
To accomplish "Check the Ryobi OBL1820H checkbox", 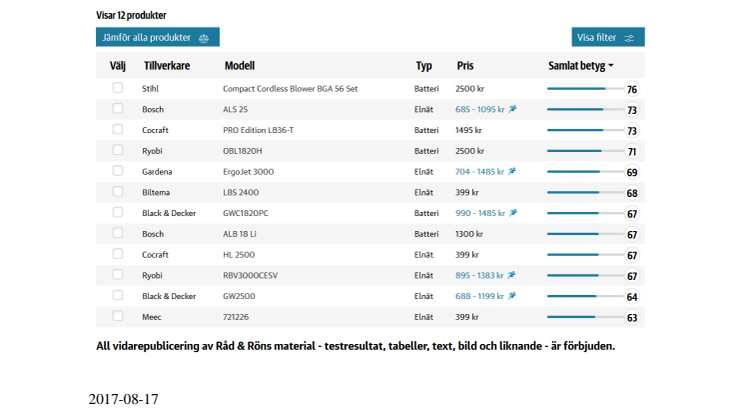I will 118,150.
